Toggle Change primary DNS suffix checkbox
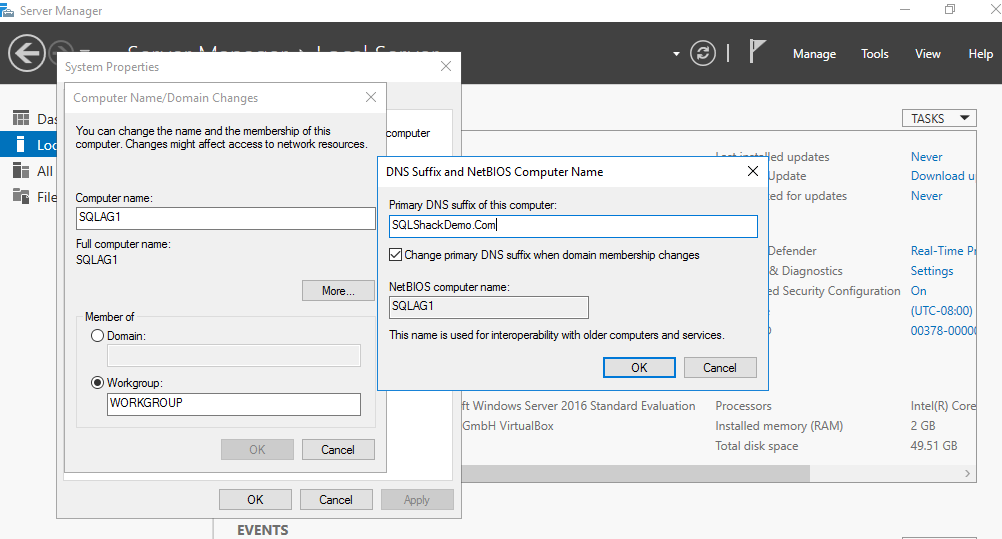Screen dimensions: 1002x539 pos(396,255)
